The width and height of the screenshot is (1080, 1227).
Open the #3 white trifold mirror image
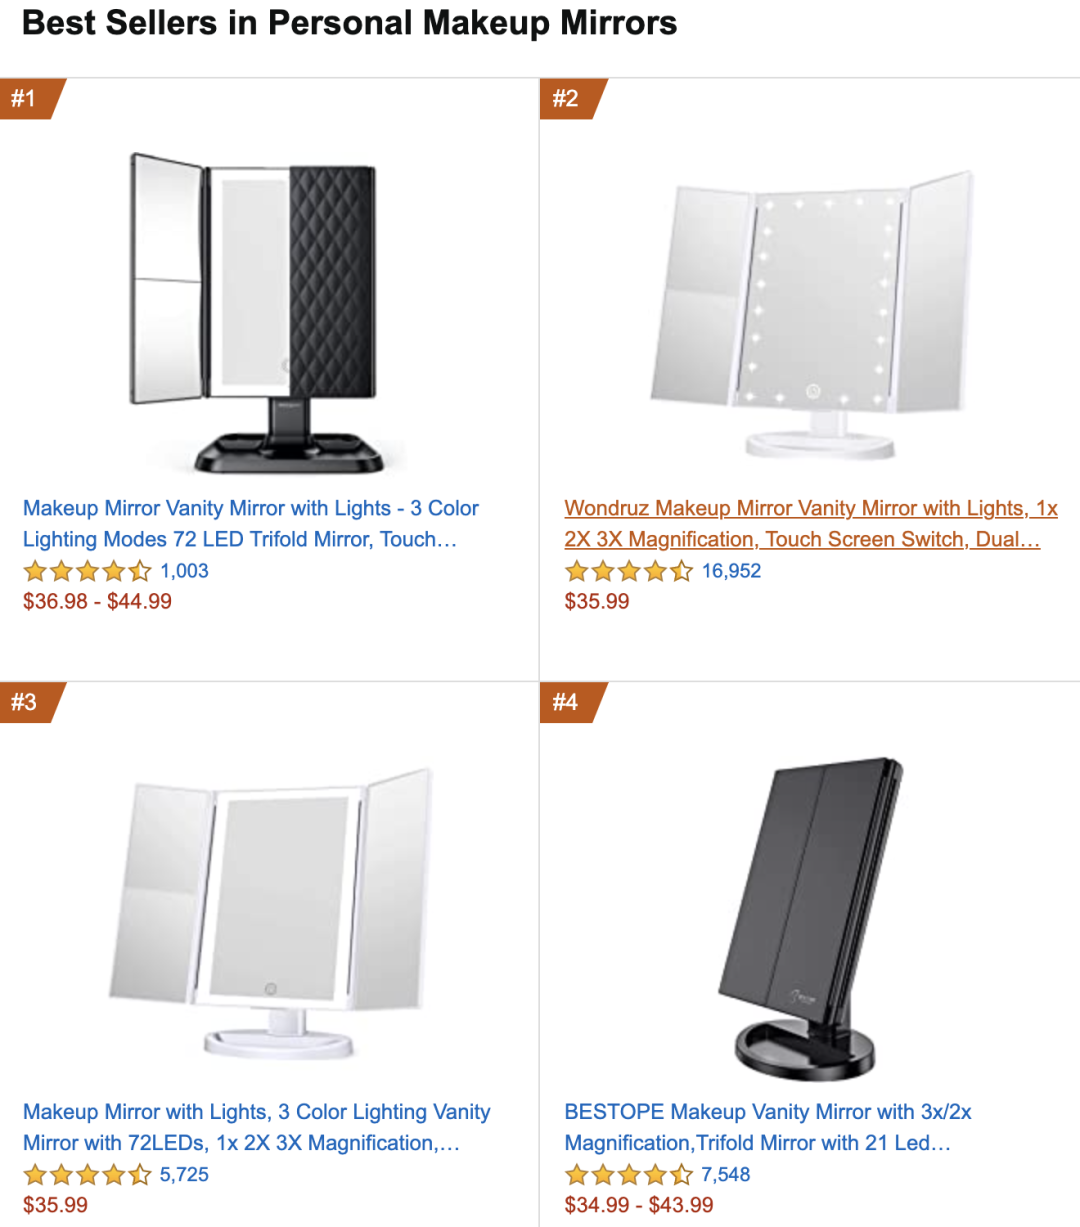pyautogui.click(x=270, y=912)
